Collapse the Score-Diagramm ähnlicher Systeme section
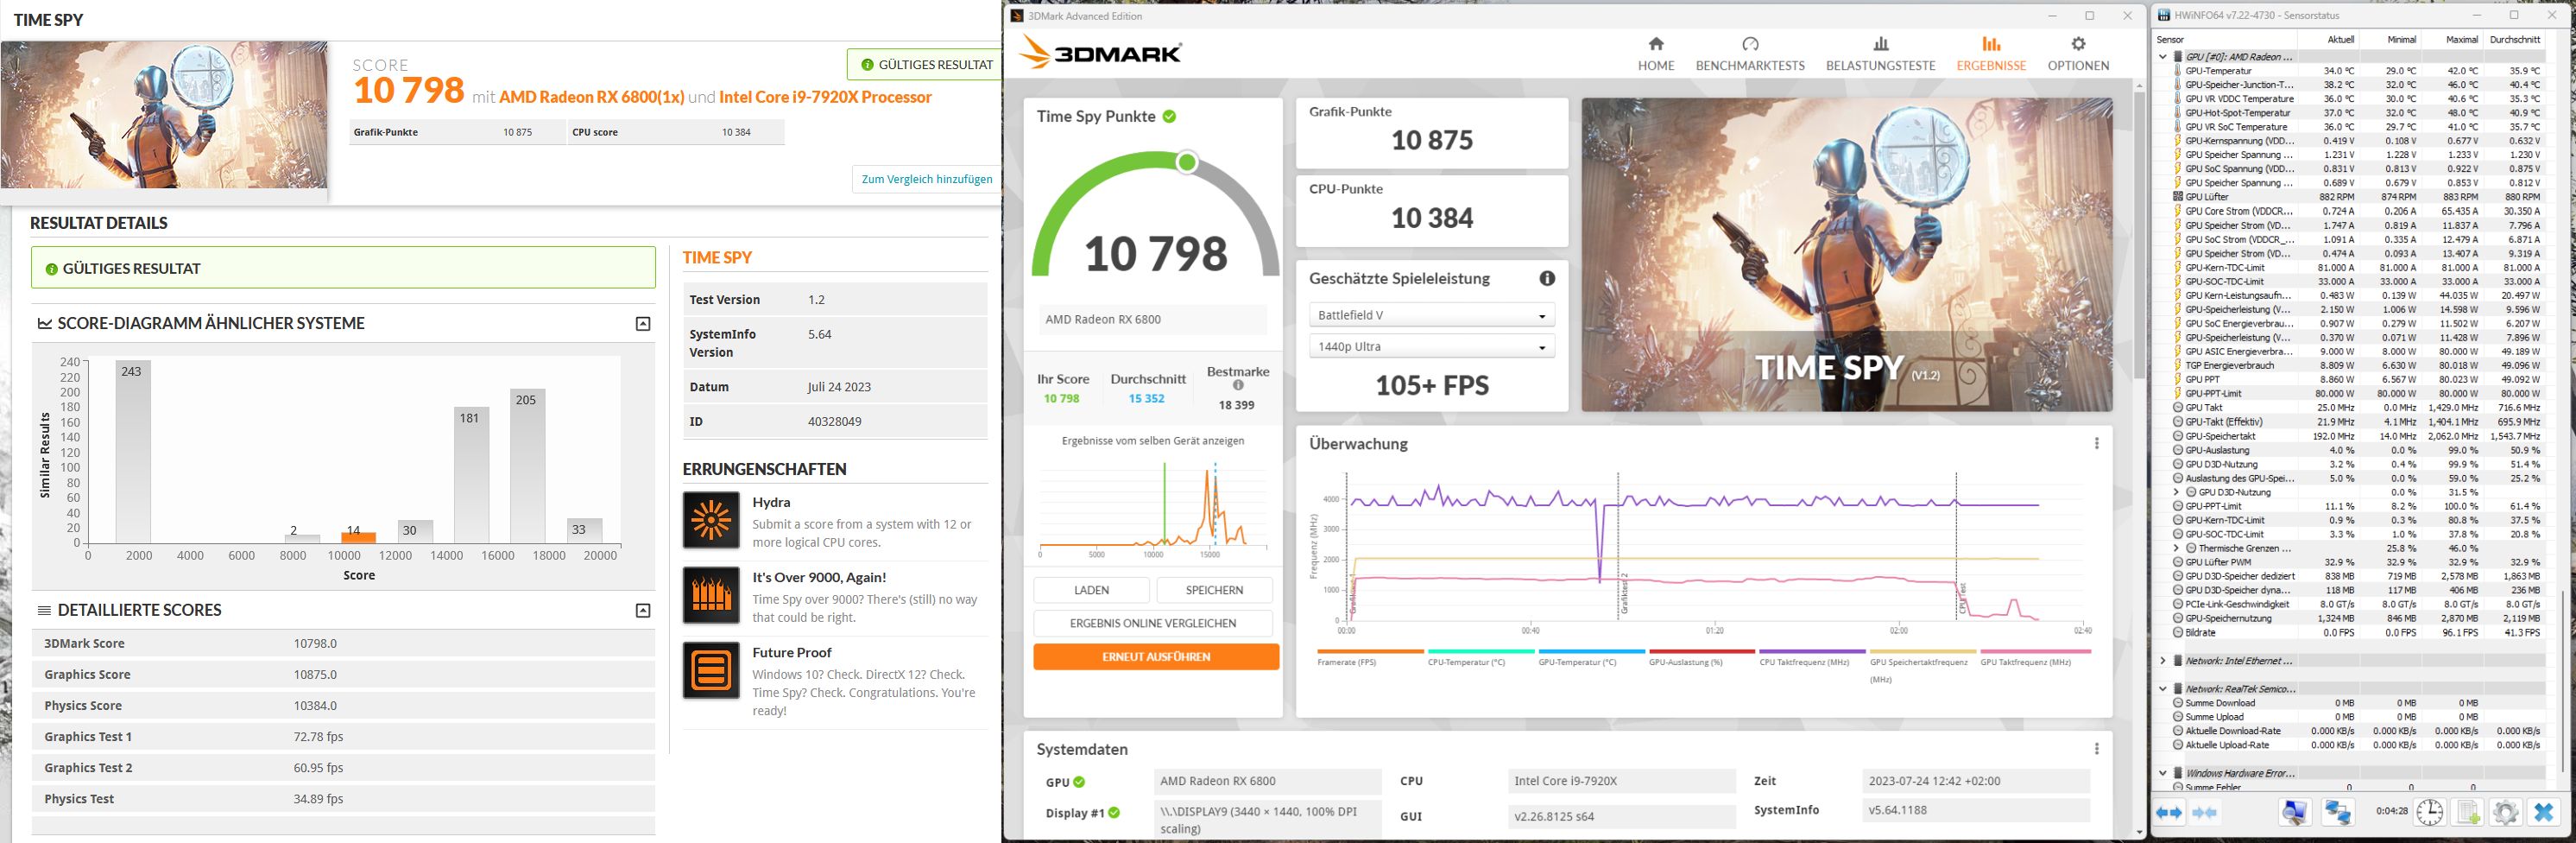This screenshot has height=843, width=2576. coord(643,323)
